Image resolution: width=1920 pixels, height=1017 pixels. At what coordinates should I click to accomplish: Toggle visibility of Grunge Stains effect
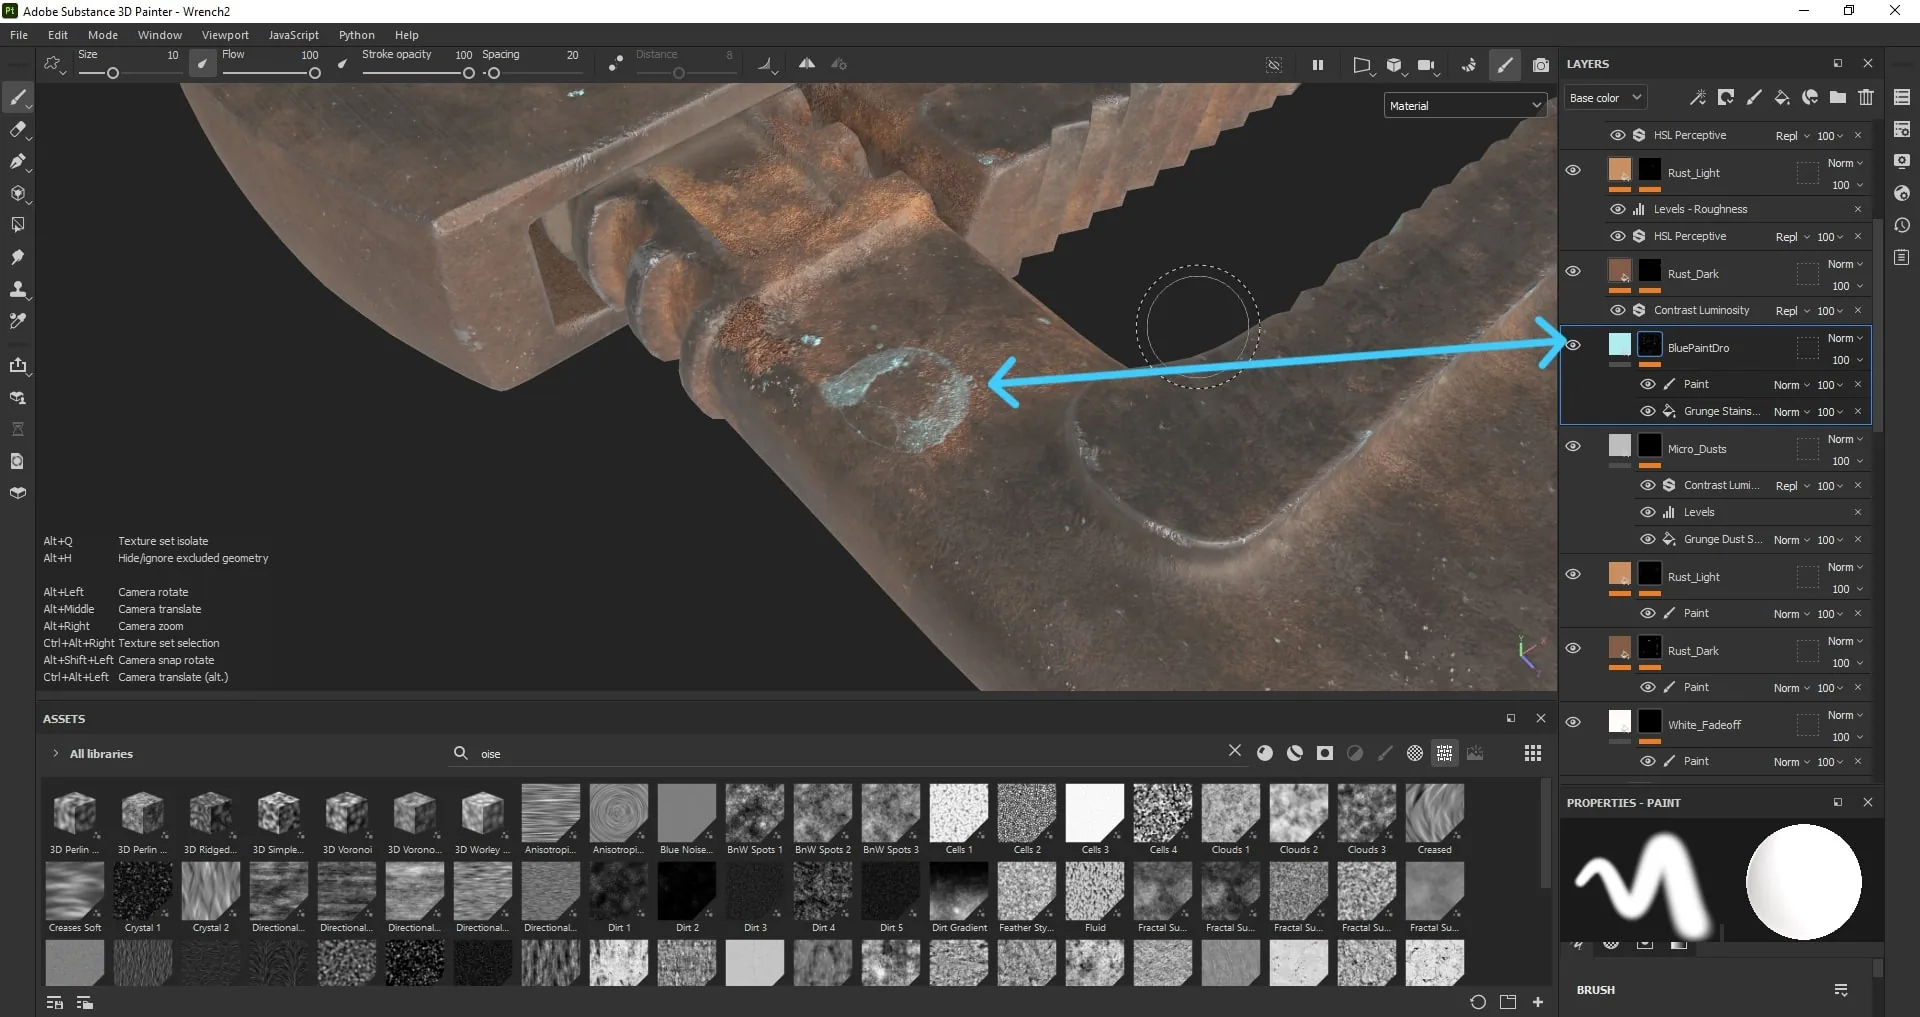(1648, 411)
